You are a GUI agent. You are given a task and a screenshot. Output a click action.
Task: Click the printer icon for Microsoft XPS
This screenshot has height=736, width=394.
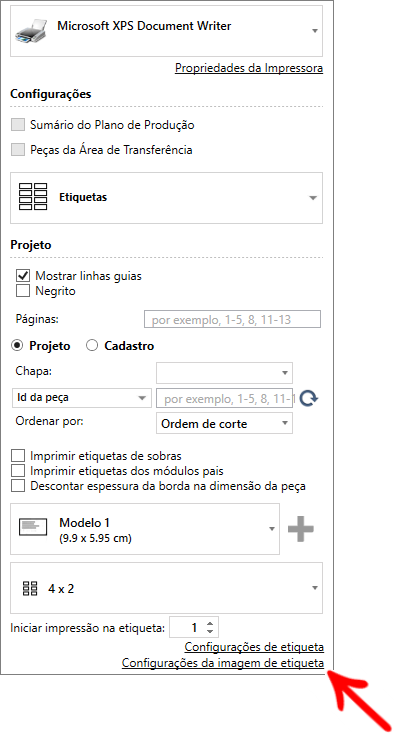(31, 31)
